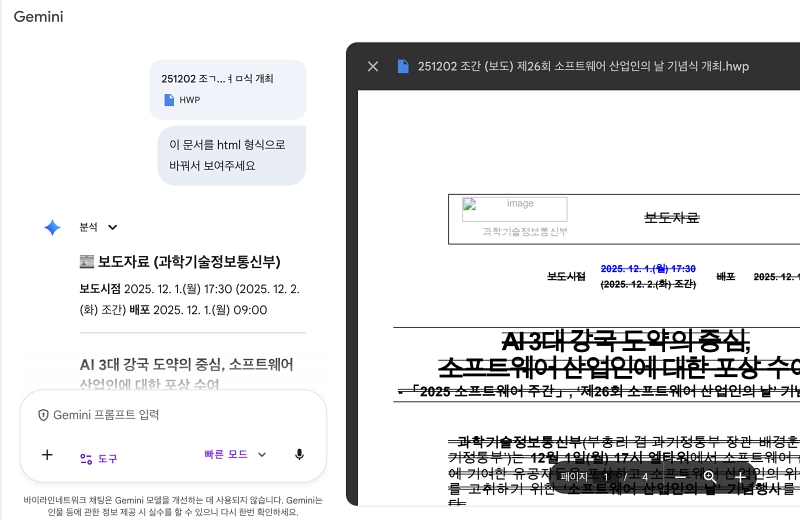
Task: Click the 보도자료 heading in the response
Action: (x=179, y=262)
